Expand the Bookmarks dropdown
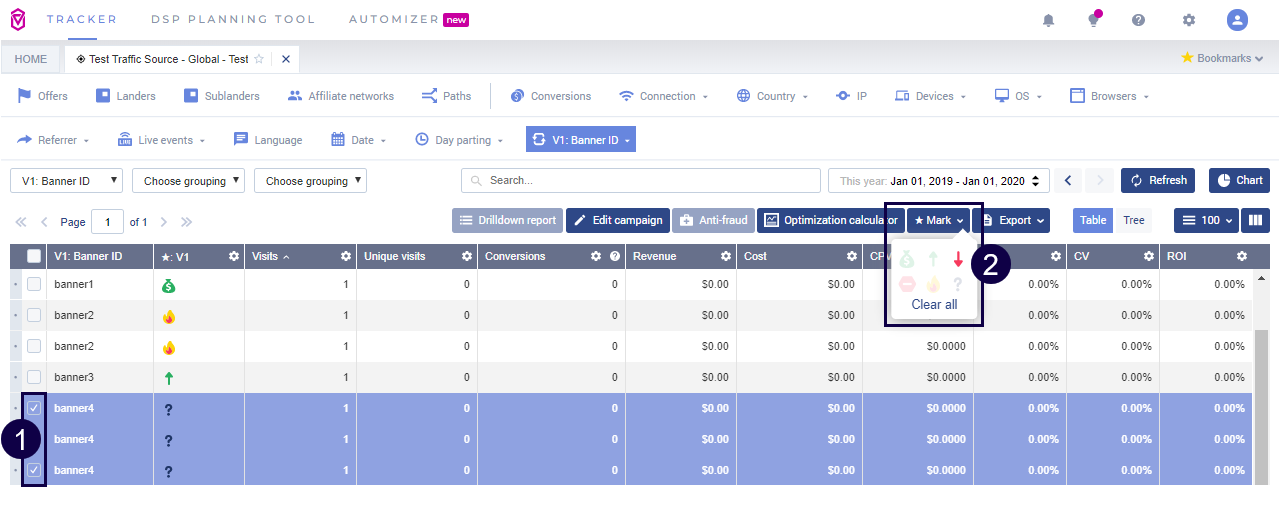This screenshot has height=523, width=1279. (x=1222, y=58)
